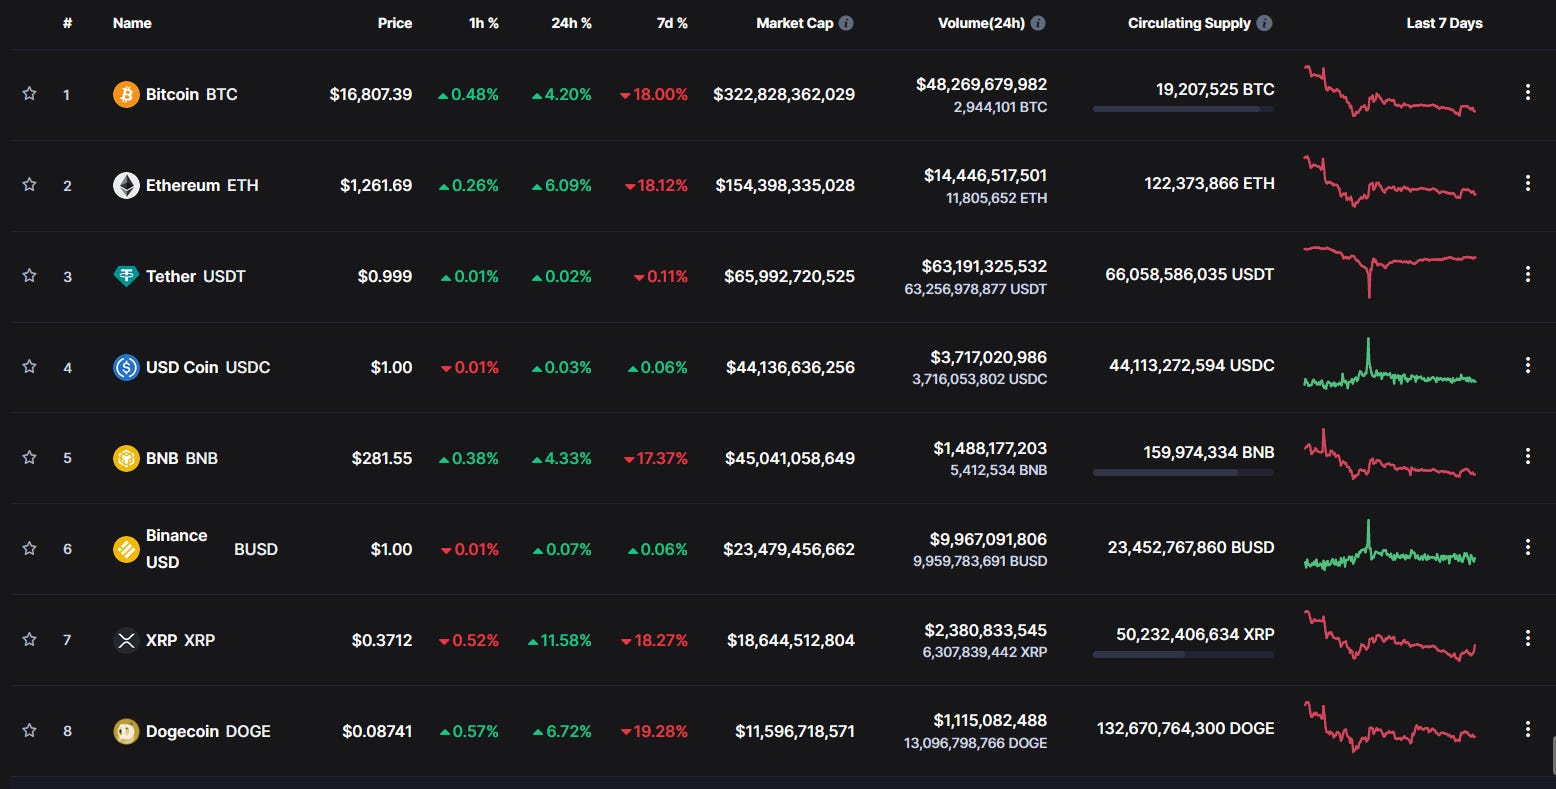Click the Tether coin logo

[126, 276]
